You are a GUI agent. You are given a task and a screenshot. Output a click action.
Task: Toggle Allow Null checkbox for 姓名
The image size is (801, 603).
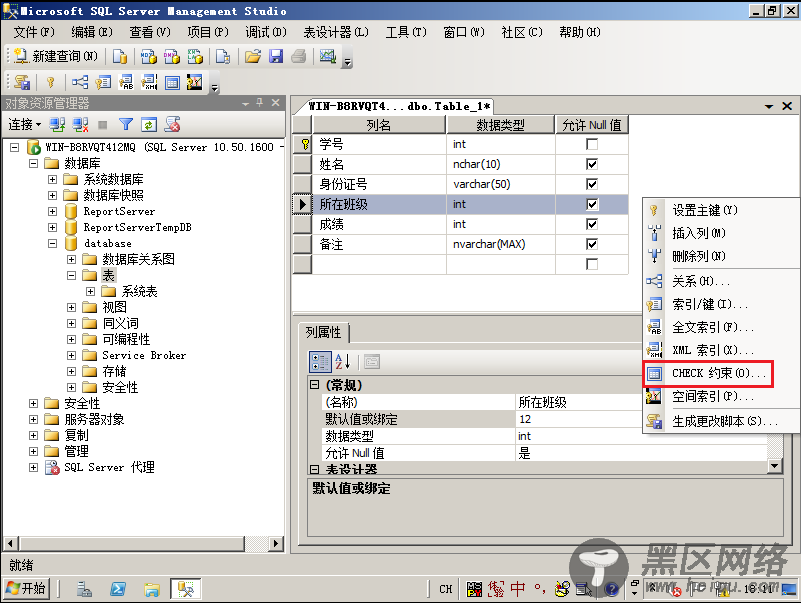(592, 164)
